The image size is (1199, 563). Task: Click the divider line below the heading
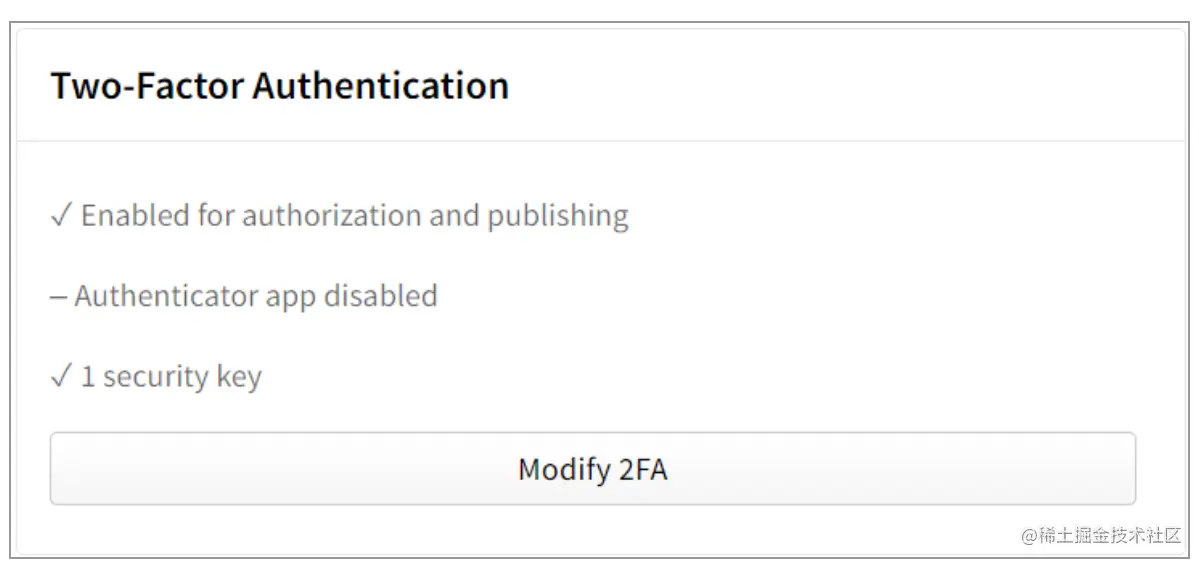600,141
